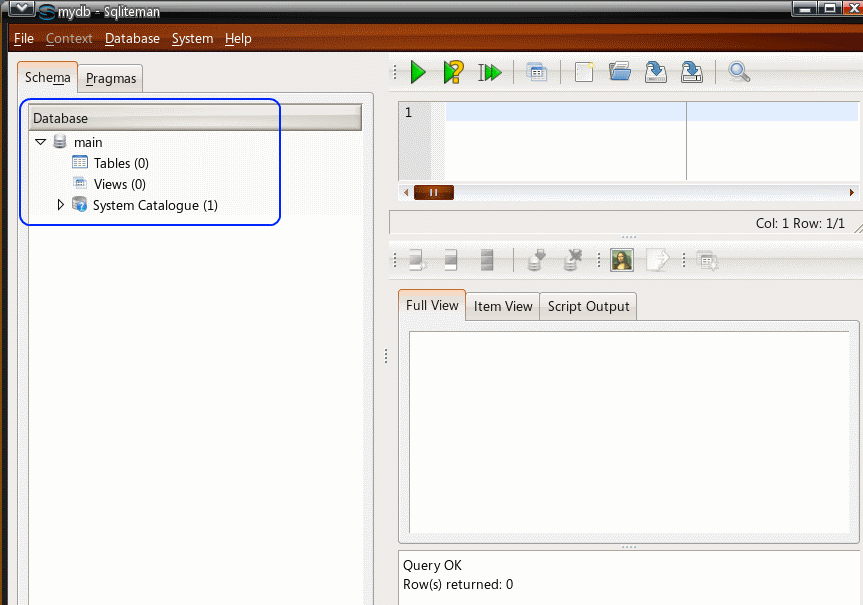Image resolution: width=863 pixels, height=605 pixels.
Task: Click the line number 1 in editor gutter
Action: click(x=408, y=112)
